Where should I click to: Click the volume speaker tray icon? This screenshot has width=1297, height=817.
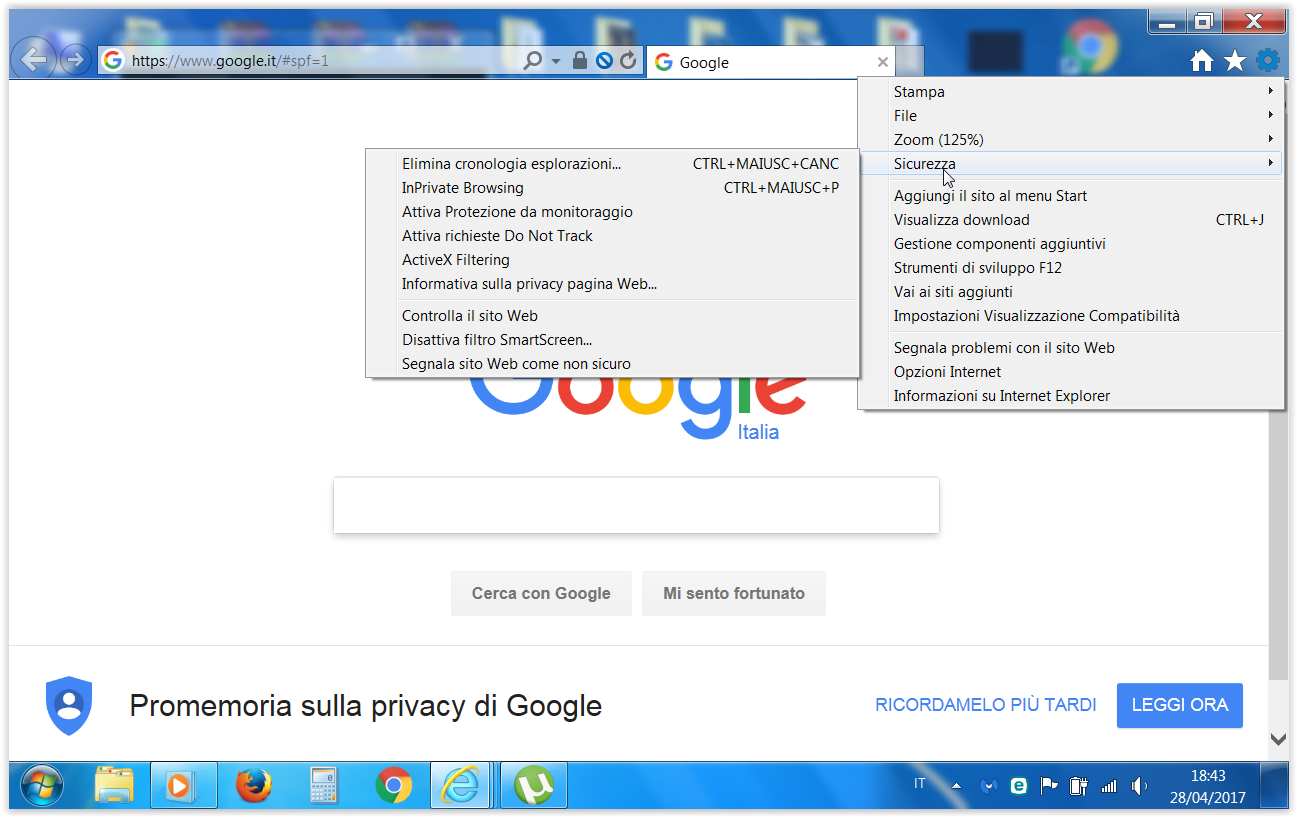coord(1139,786)
